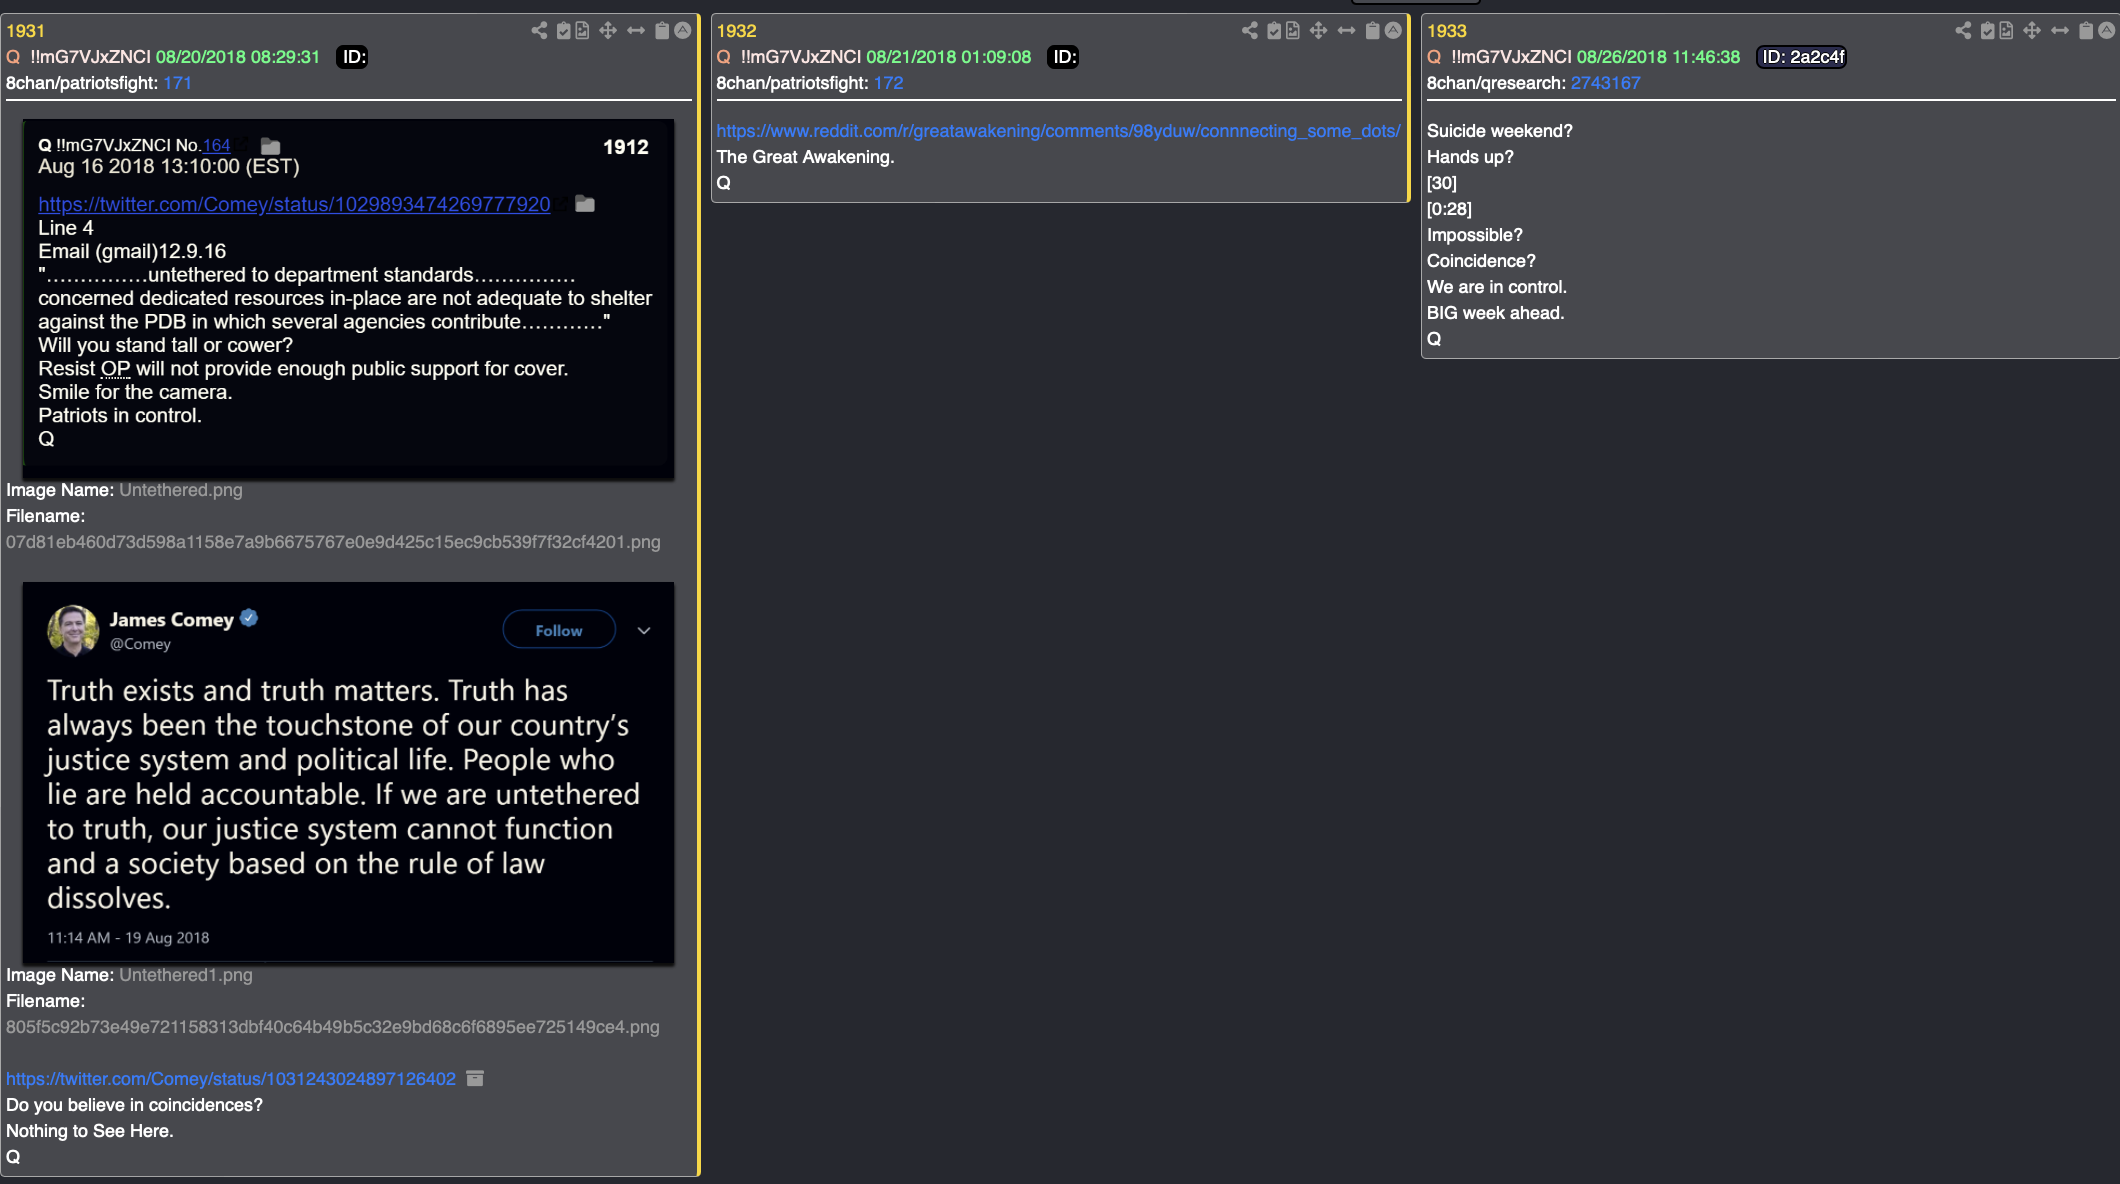
Task: Click 'Suicide weekend?' line in post 1933
Action: (x=1500, y=131)
